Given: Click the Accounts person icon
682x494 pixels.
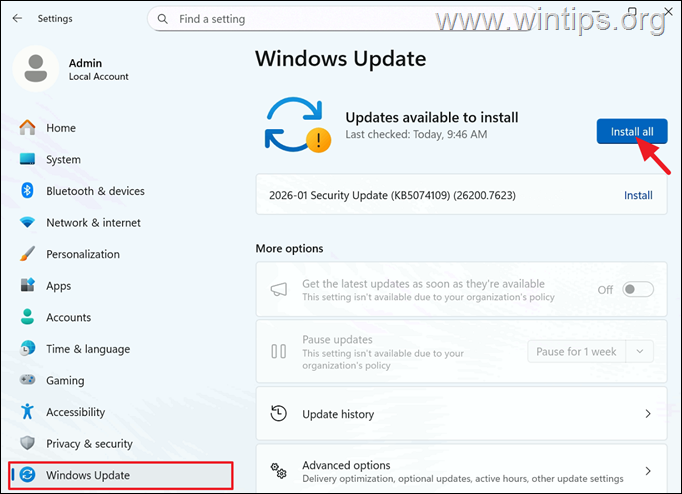Looking at the screenshot, I should pyautogui.click(x=27, y=317).
